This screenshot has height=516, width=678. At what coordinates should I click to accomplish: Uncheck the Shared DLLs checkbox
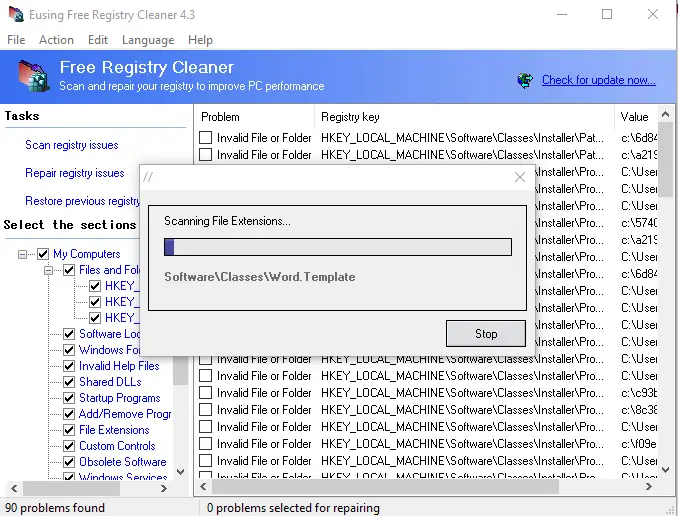(x=69, y=382)
